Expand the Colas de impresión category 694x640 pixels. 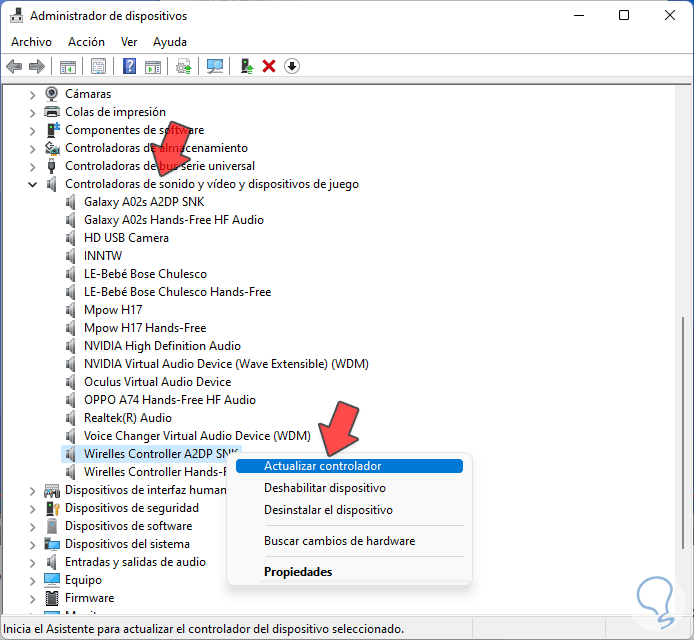(x=32, y=113)
